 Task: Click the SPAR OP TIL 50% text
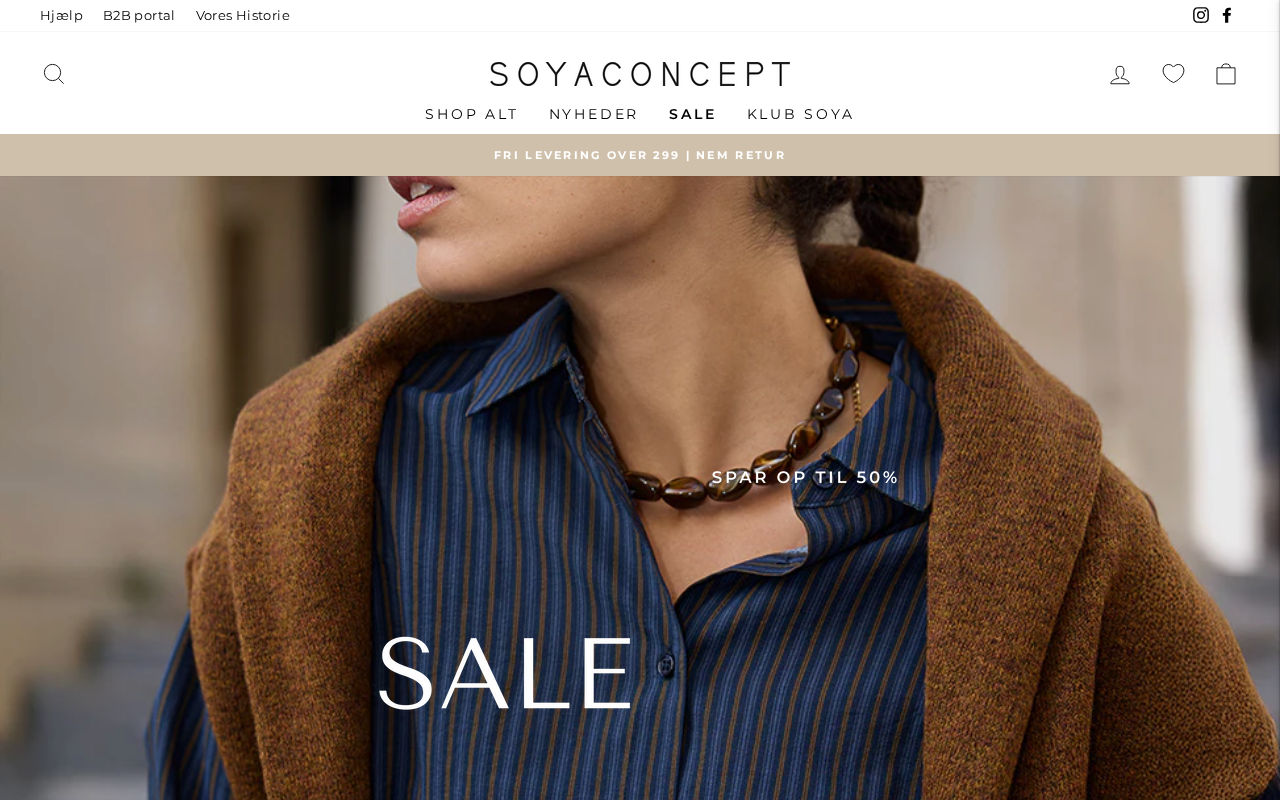pos(805,477)
